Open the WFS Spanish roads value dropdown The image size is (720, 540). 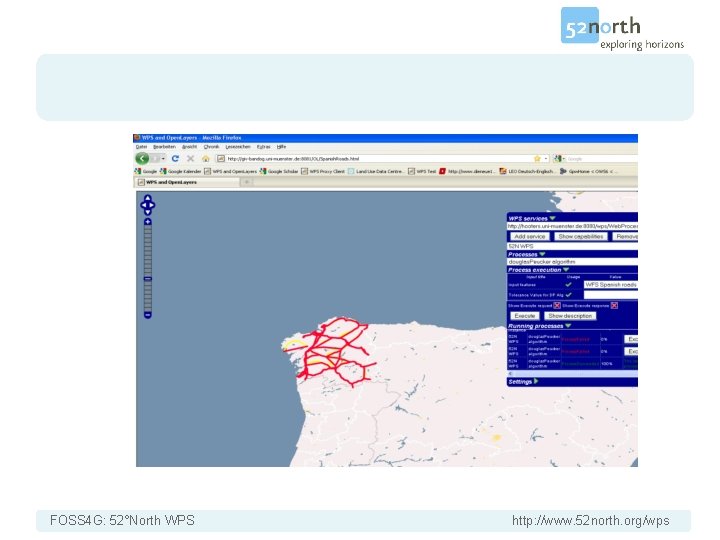(x=610, y=285)
